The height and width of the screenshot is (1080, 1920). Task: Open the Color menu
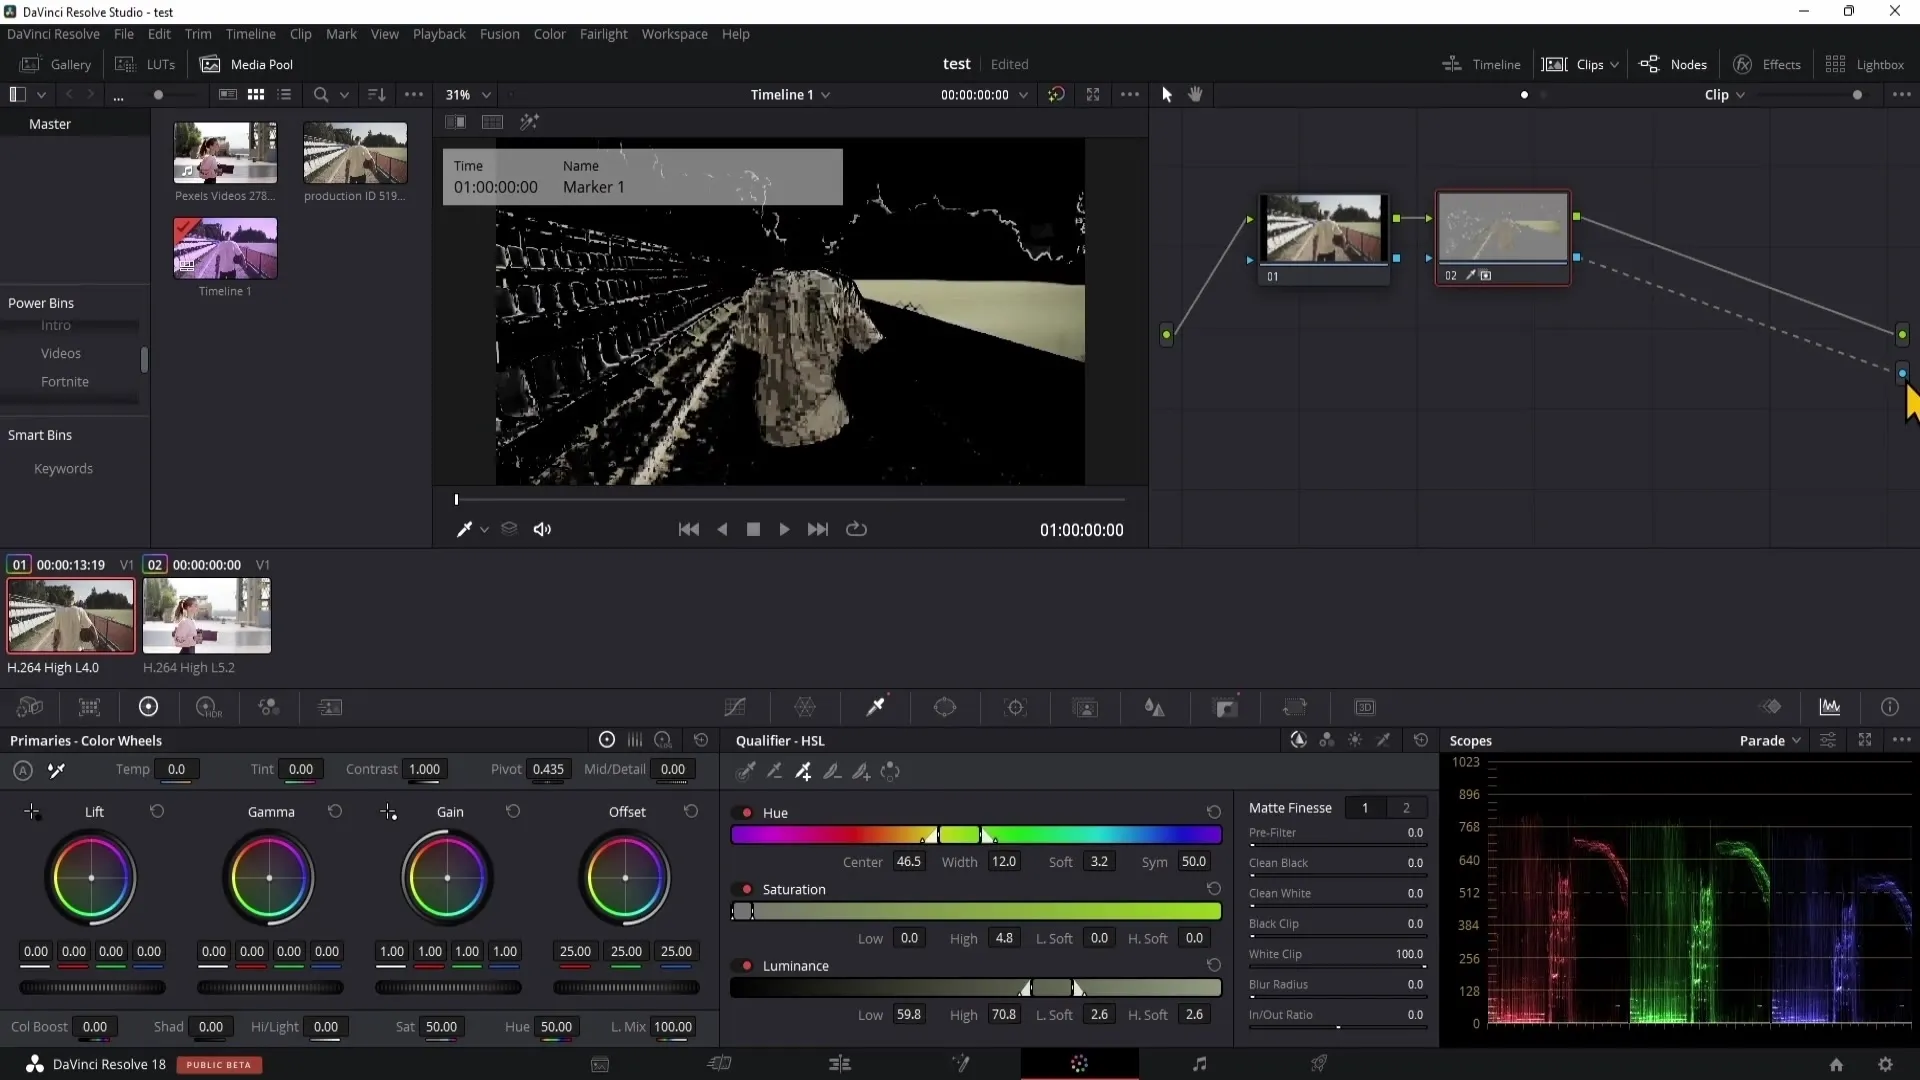[549, 34]
